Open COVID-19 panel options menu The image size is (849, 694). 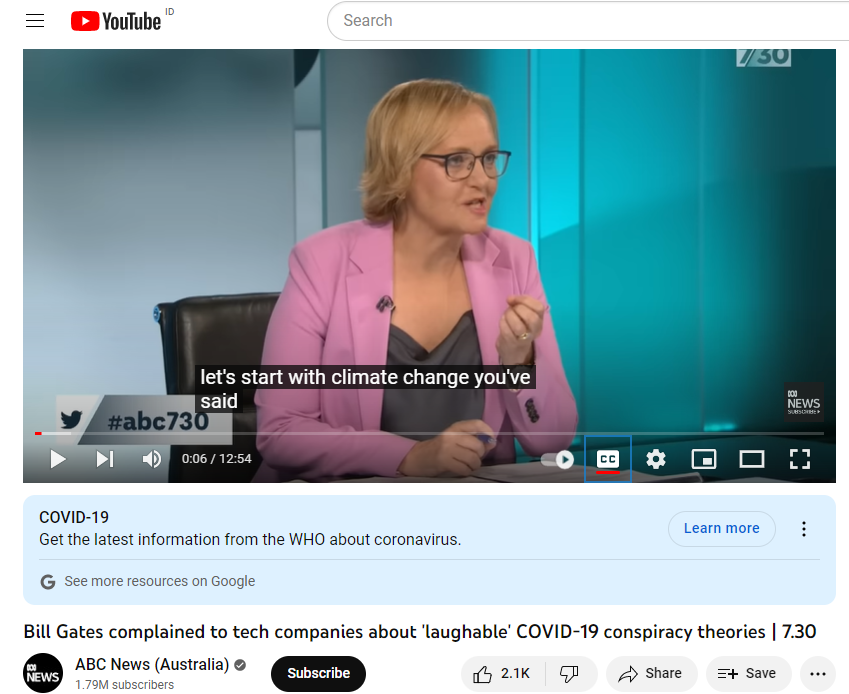(804, 529)
